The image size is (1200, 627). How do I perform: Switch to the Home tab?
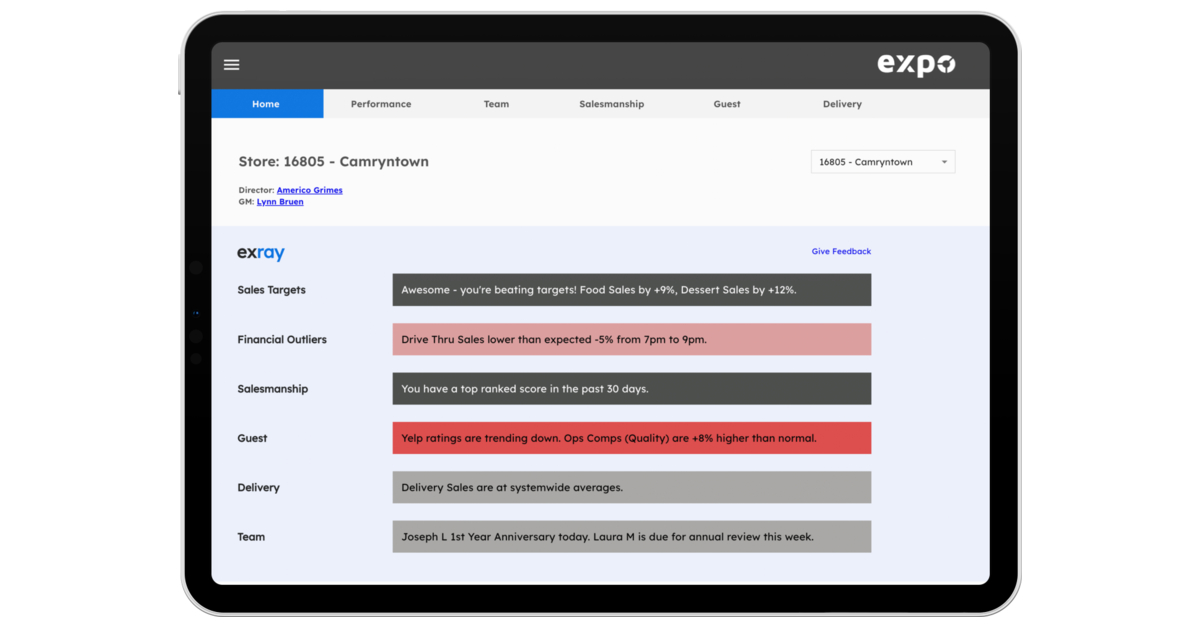tap(266, 104)
